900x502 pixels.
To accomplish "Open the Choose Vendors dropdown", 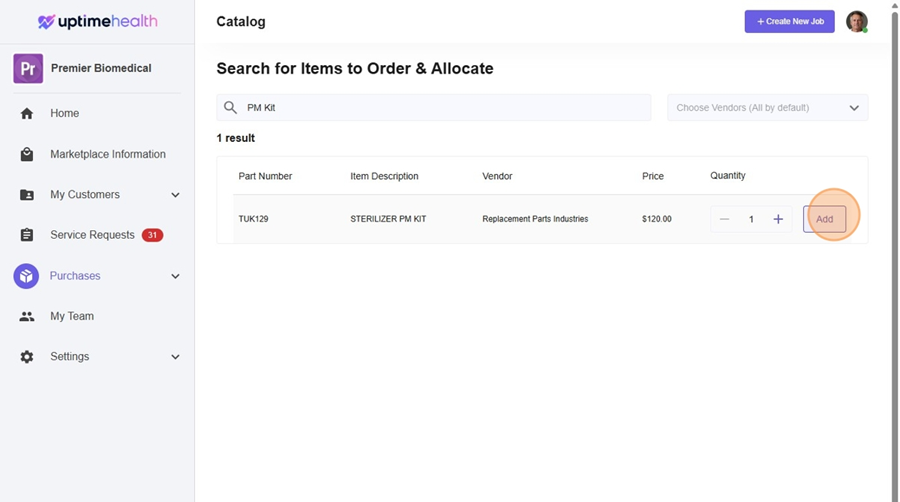I will pos(767,108).
